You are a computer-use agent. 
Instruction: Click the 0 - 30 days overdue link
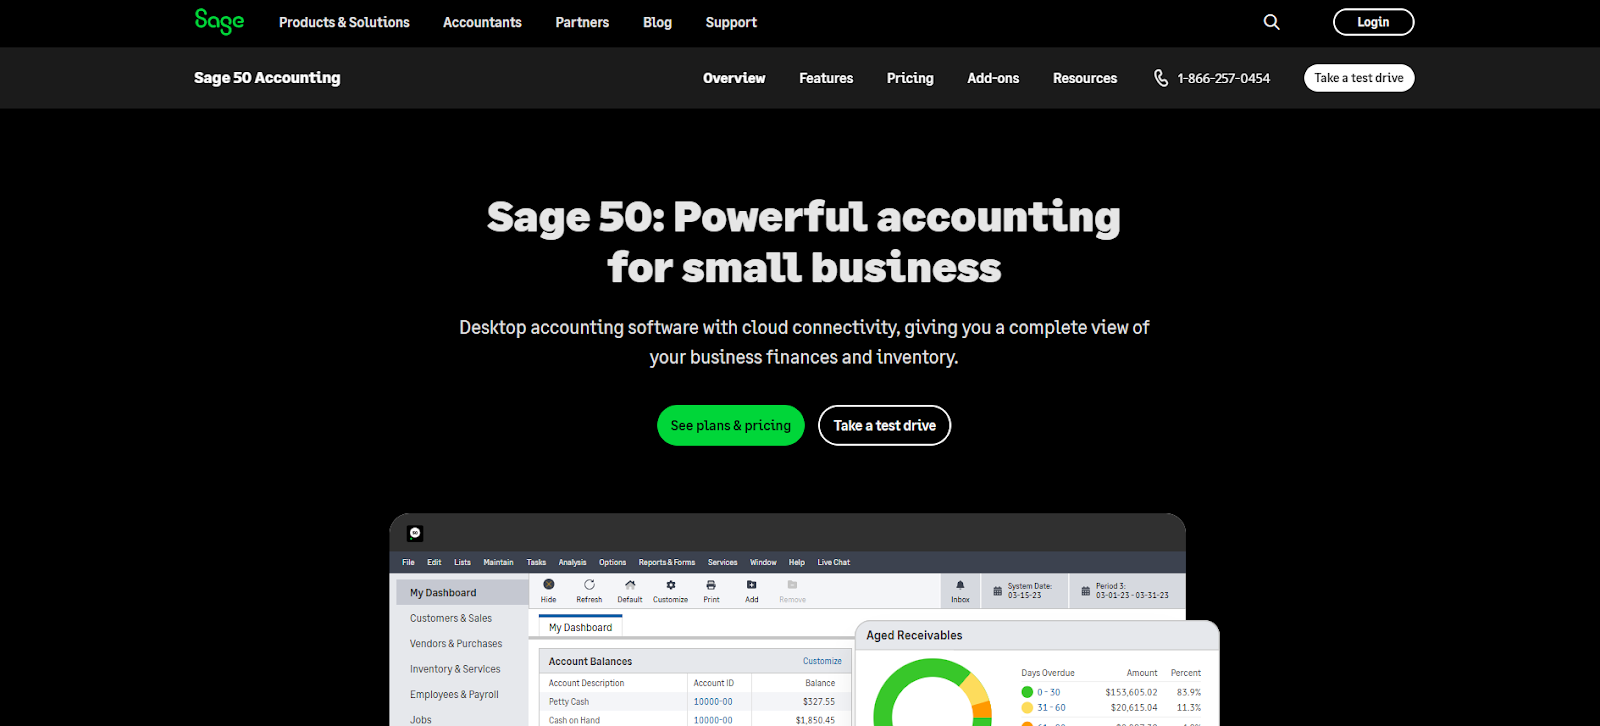pos(1048,692)
